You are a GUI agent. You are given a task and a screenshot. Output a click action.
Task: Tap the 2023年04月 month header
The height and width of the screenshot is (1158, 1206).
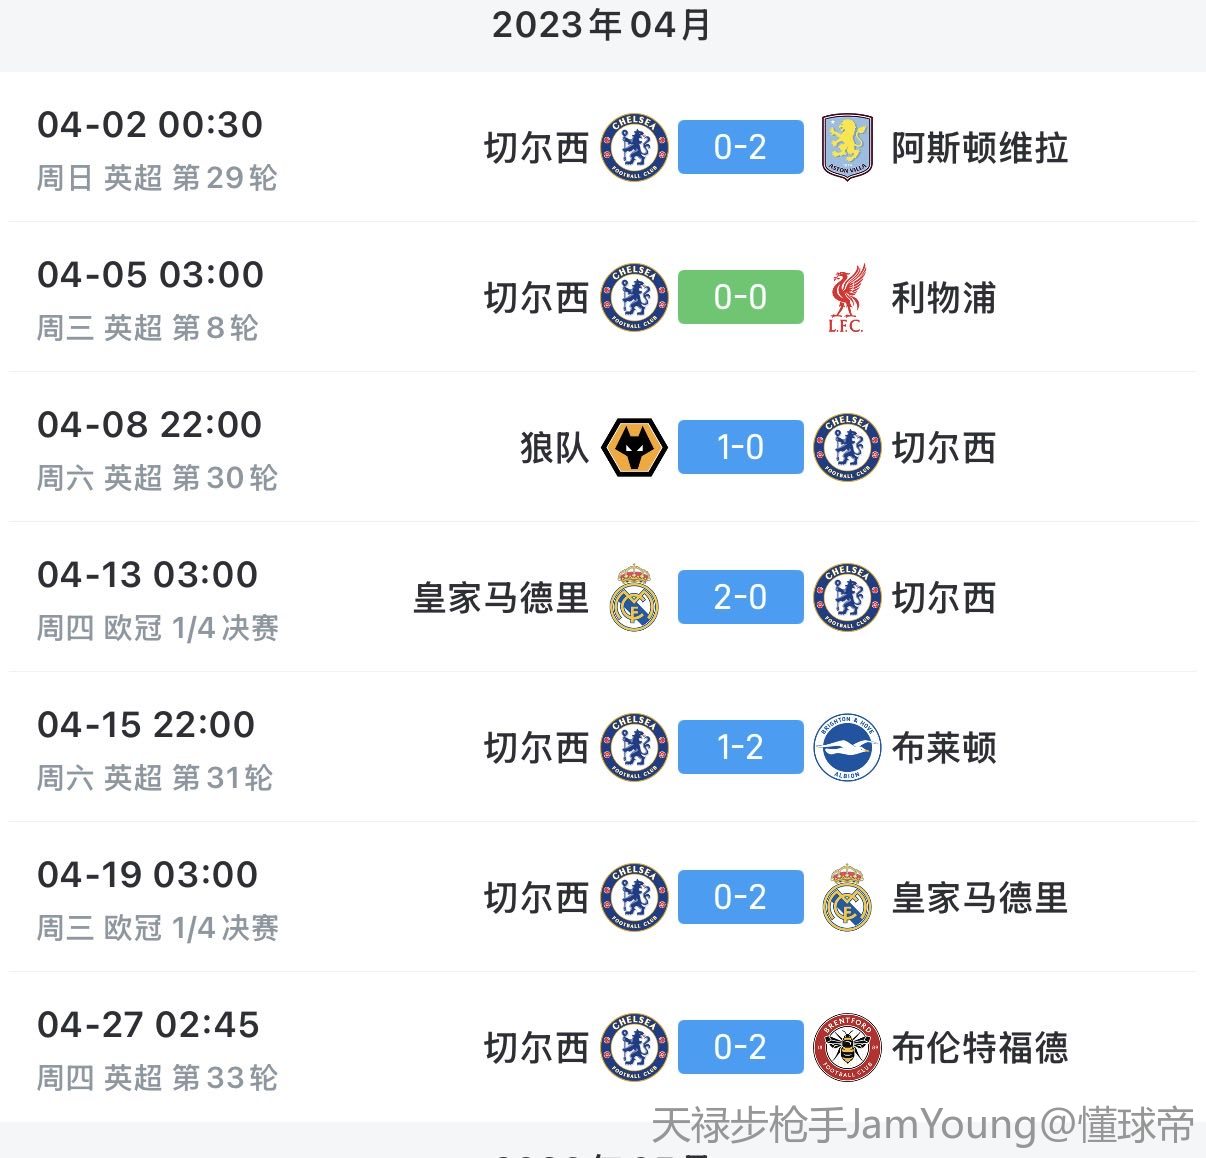coord(602,25)
